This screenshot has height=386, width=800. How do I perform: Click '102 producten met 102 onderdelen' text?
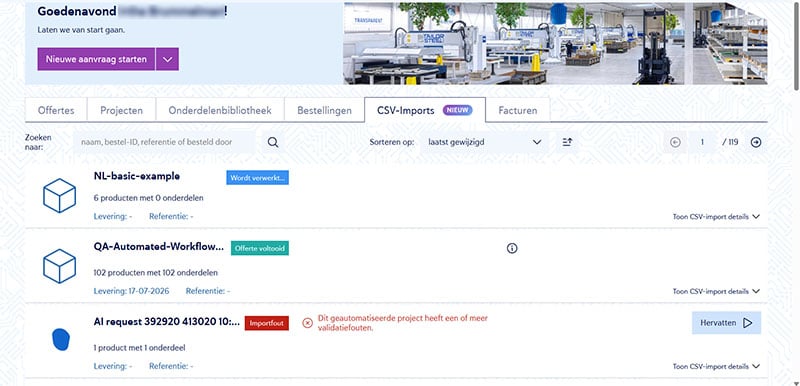click(x=156, y=273)
